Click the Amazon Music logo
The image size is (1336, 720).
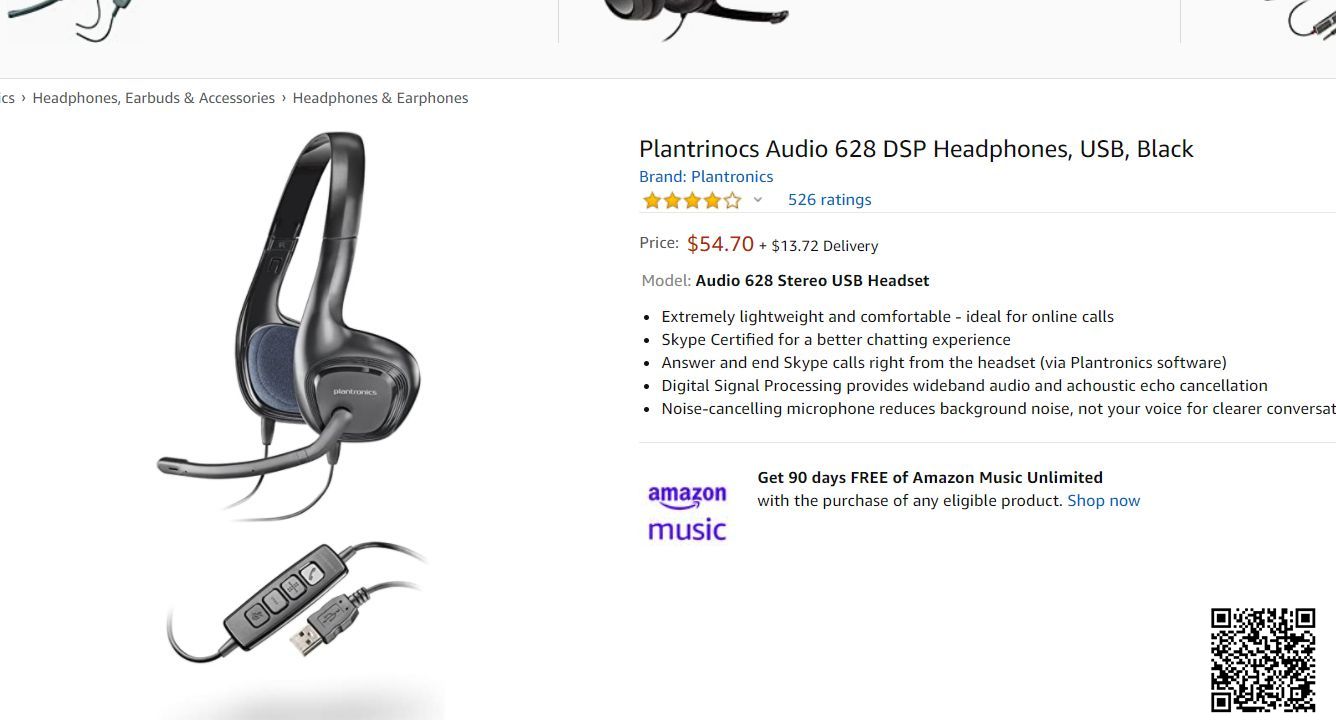click(687, 513)
